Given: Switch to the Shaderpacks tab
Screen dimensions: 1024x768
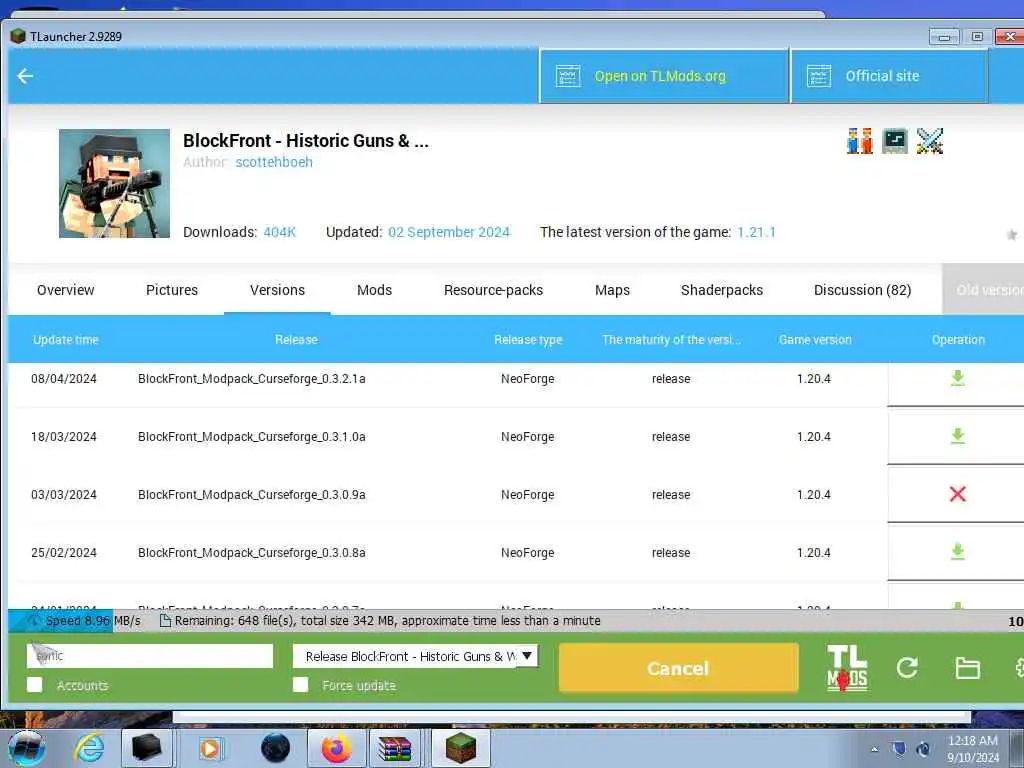Looking at the screenshot, I should coord(722,290).
